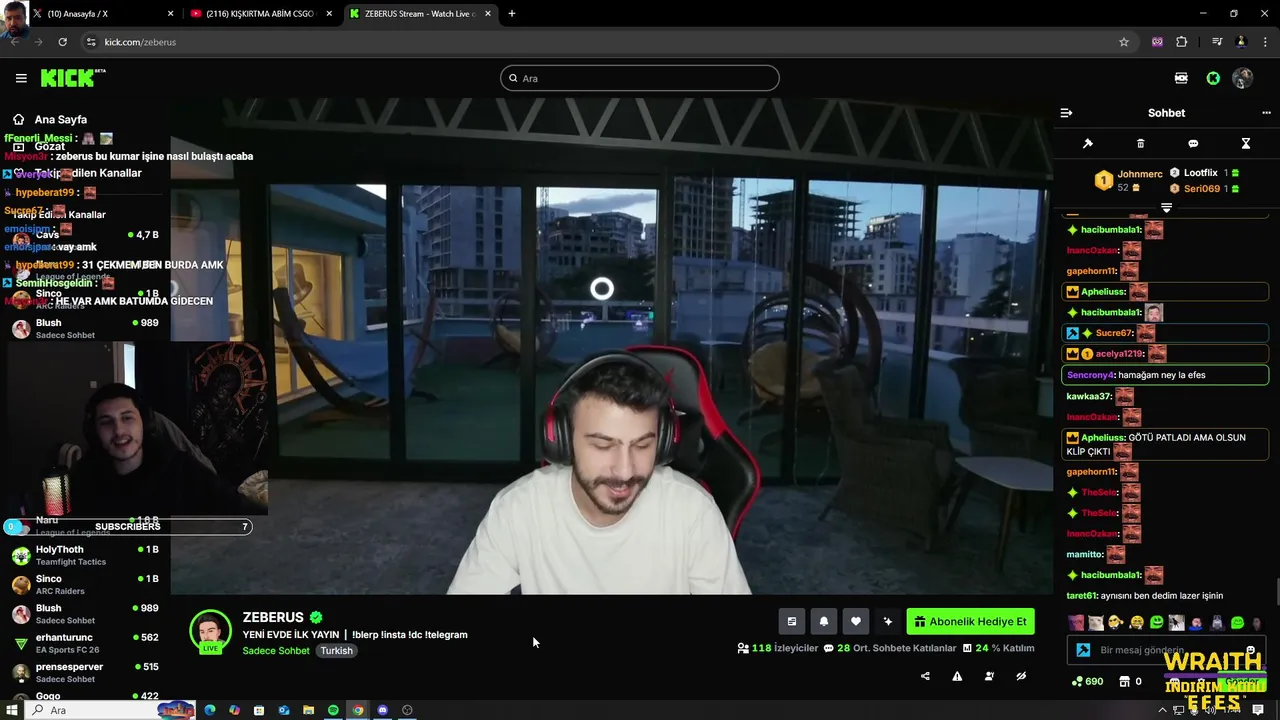Viewport: 1280px width, 720px height.
Task: Open the chat bubble mode icon
Action: coord(1193,144)
